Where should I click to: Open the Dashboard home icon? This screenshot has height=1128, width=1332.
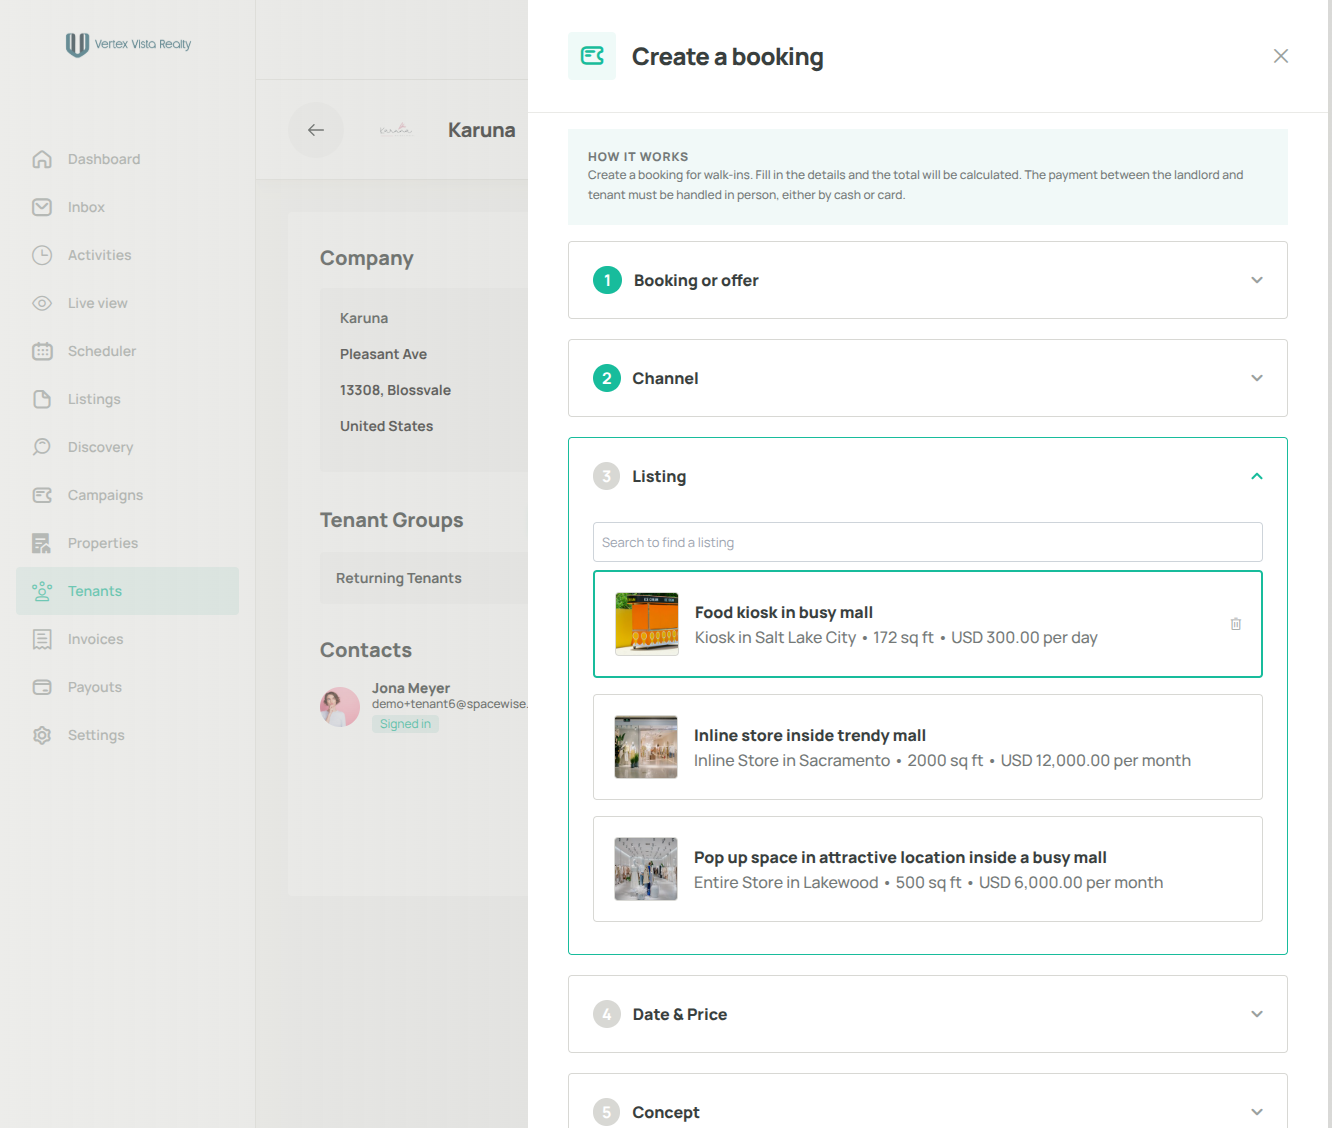pos(42,159)
